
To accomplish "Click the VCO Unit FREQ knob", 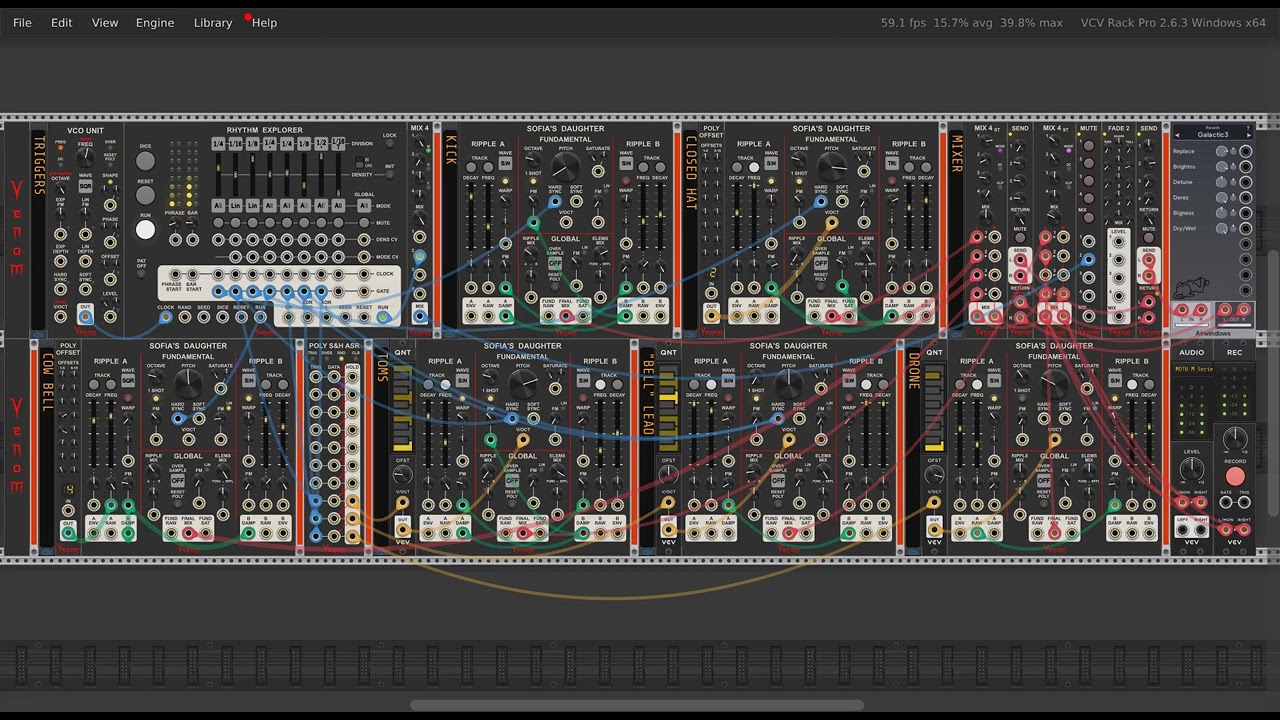I will [x=86, y=156].
